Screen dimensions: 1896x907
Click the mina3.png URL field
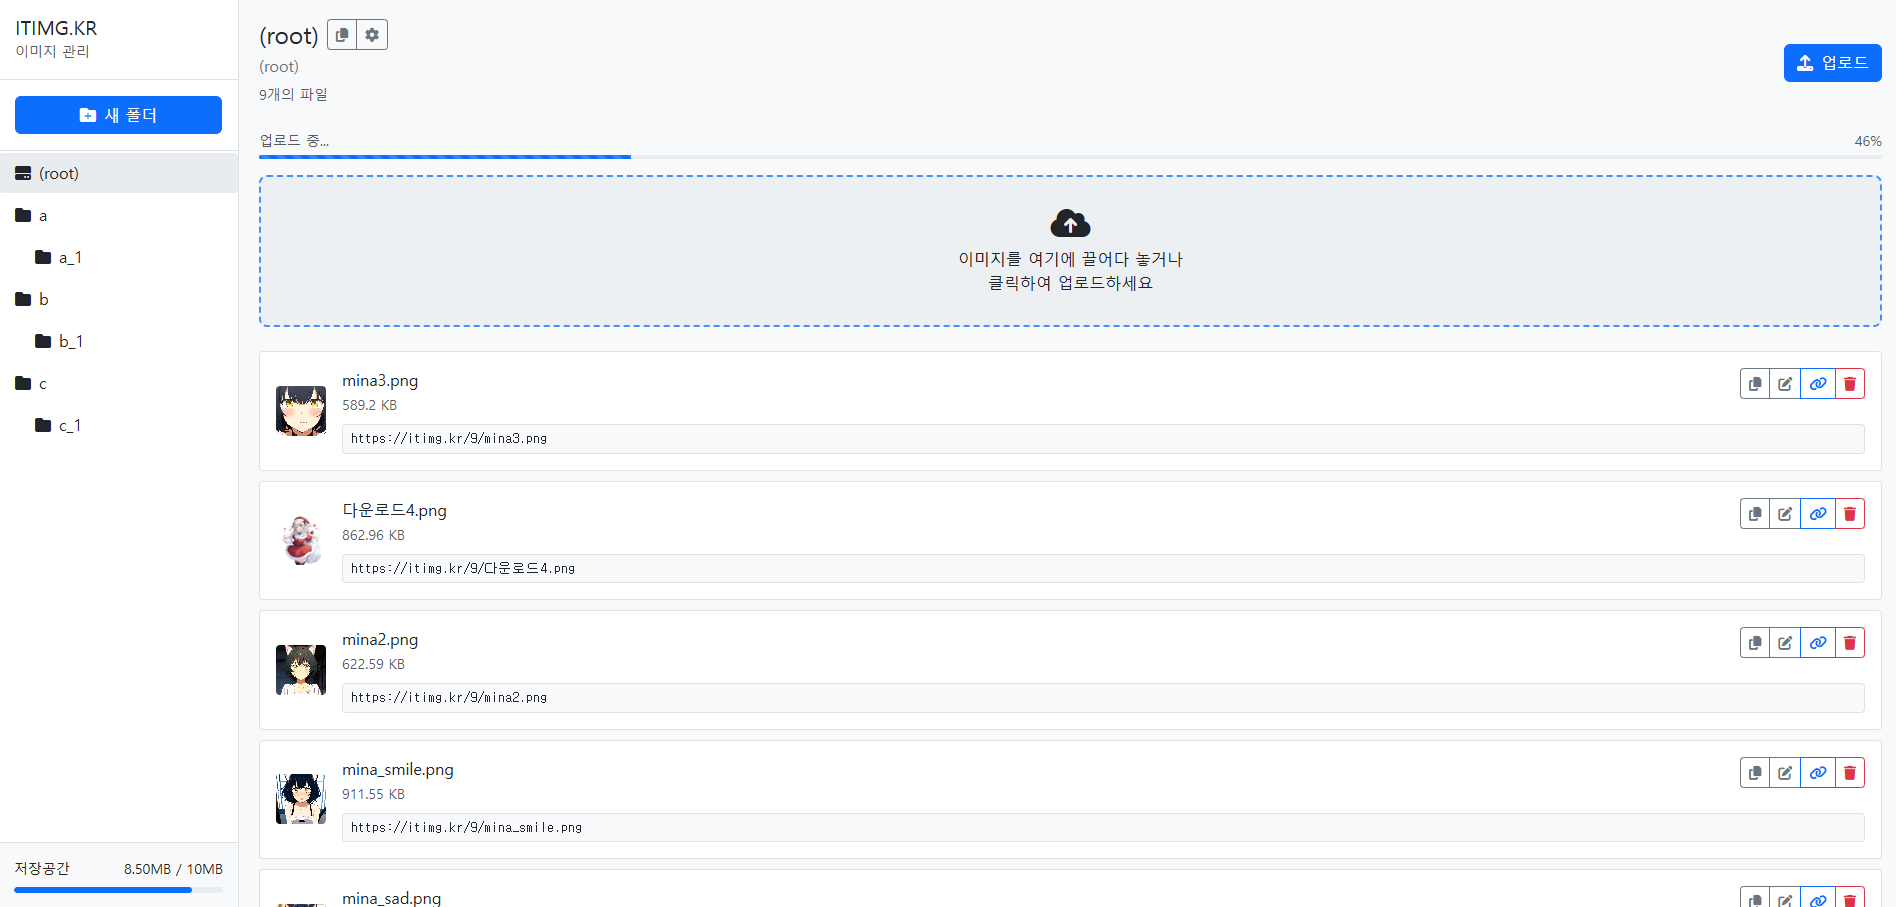pos(1102,439)
